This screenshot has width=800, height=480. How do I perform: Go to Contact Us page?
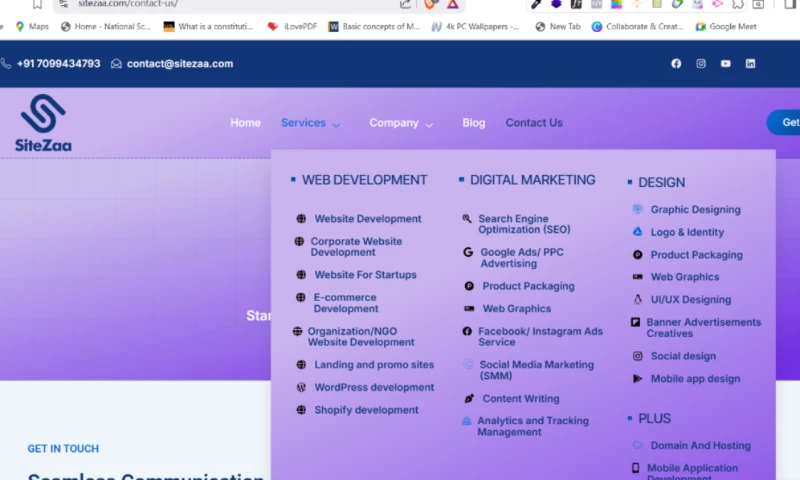(534, 123)
